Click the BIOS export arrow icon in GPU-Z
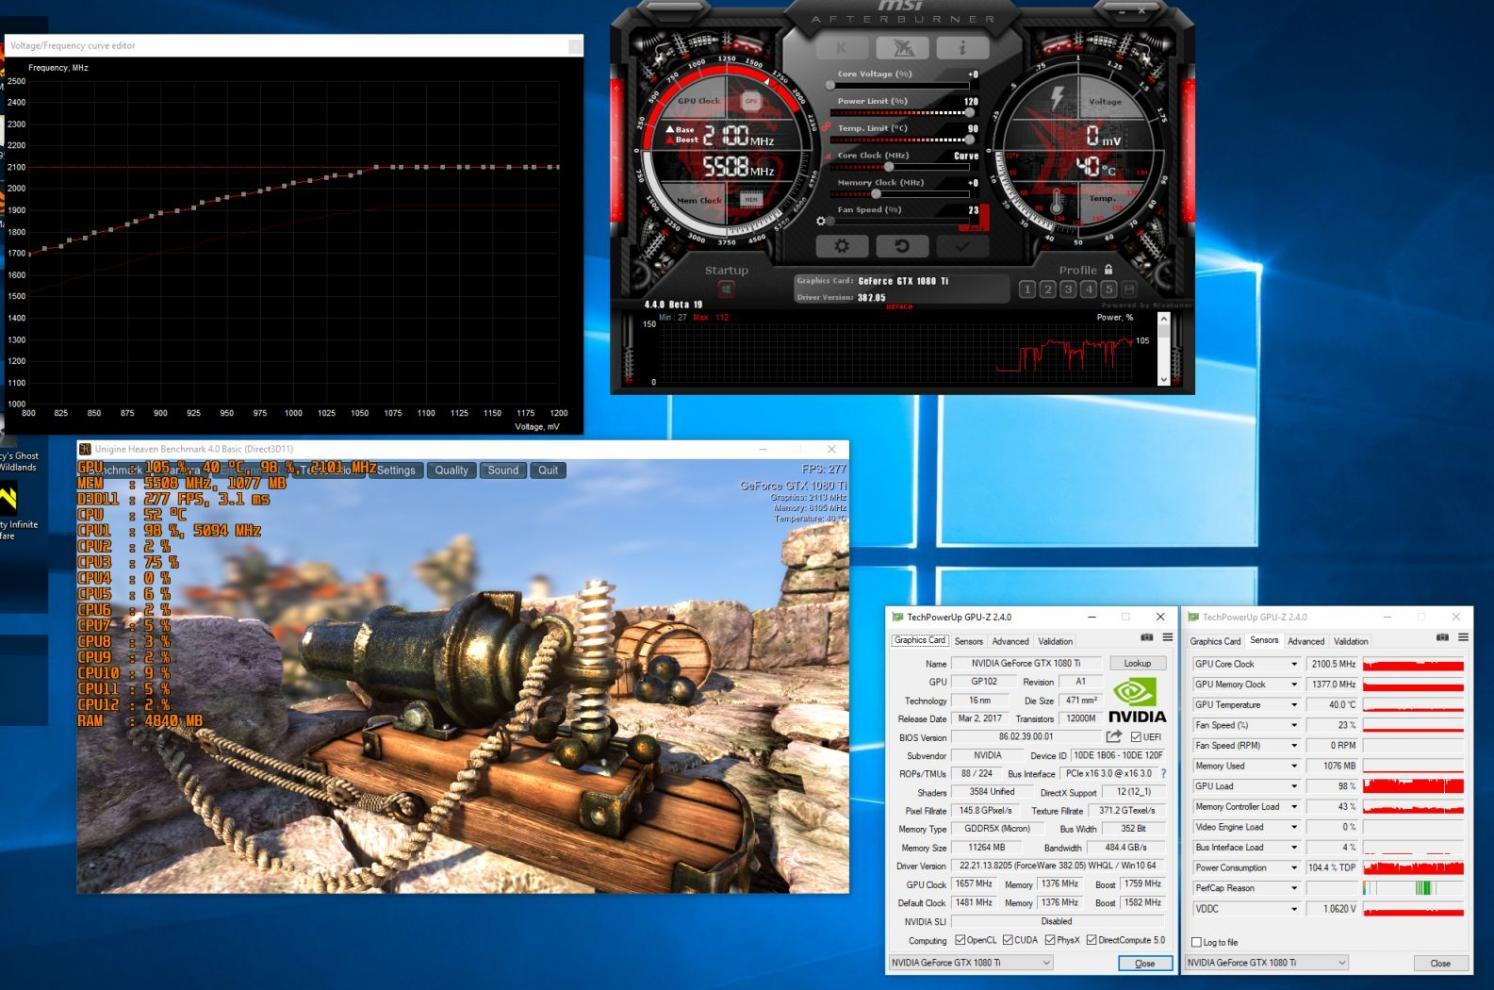 coord(1113,736)
